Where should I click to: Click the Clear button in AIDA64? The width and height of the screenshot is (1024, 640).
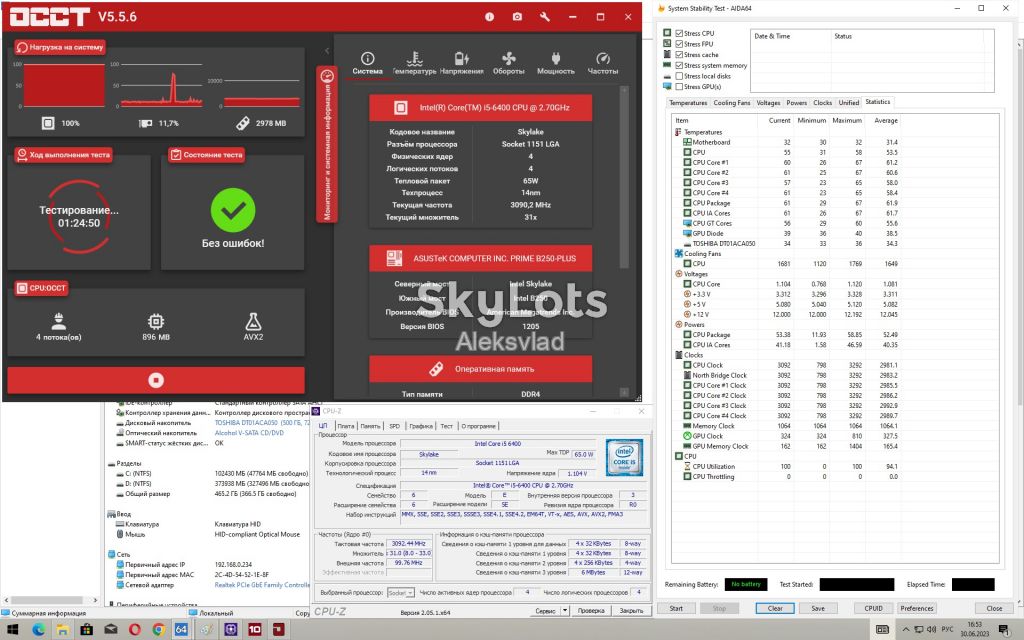tap(775, 608)
